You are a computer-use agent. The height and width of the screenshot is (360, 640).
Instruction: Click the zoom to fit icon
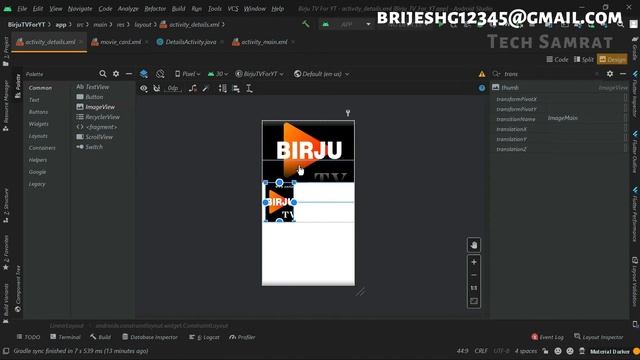474,301
